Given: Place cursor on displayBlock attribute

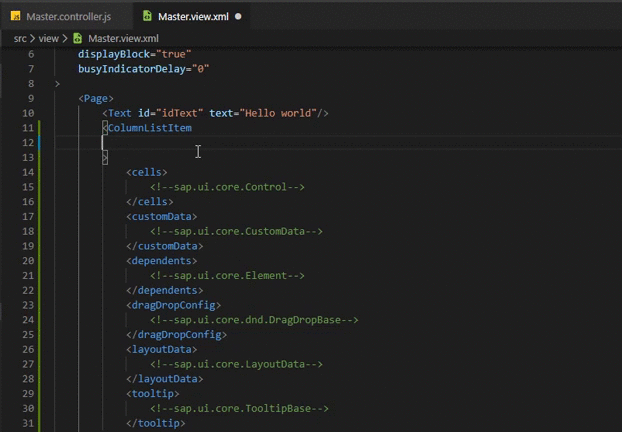Looking at the screenshot, I should 114,54.
